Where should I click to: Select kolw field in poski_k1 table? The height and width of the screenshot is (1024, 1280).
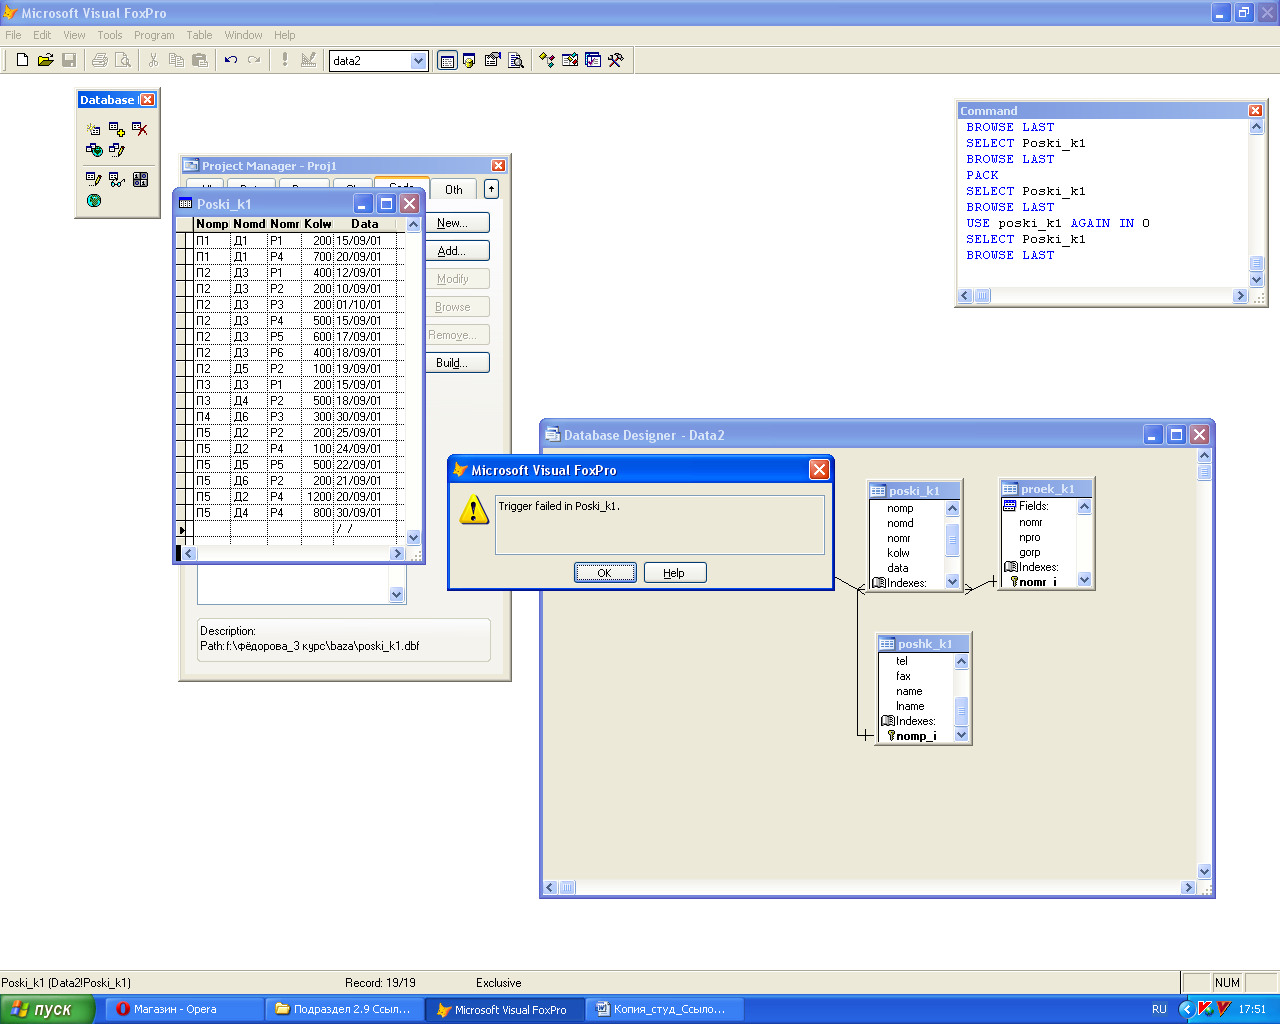(898, 552)
